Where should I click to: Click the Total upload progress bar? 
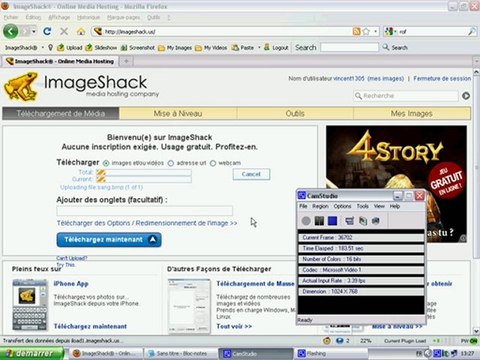tap(144, 172)
